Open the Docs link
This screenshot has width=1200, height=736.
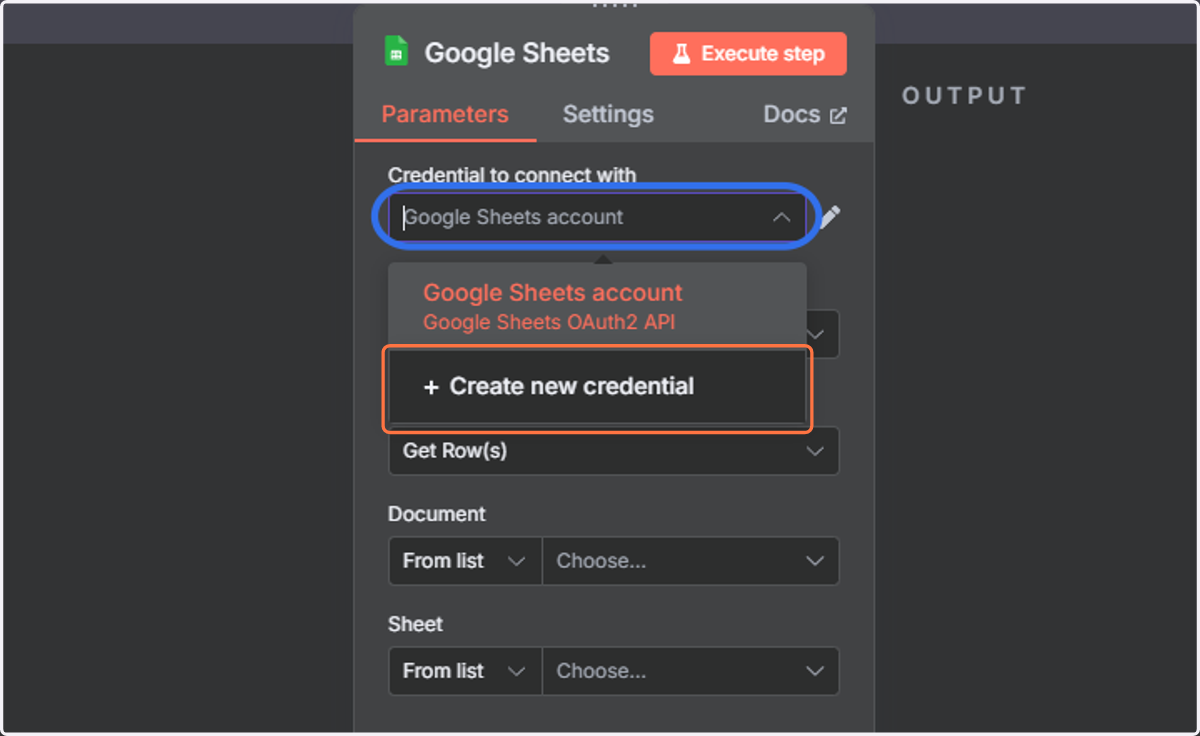[x=805, y=115]
